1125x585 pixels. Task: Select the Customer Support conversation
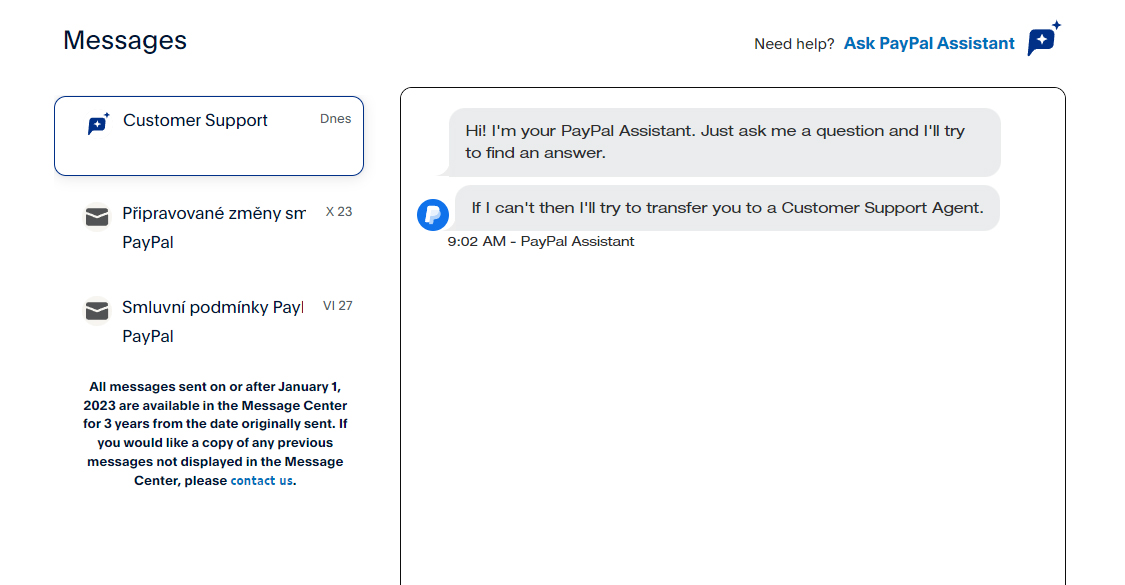click(x=209, y=136)
